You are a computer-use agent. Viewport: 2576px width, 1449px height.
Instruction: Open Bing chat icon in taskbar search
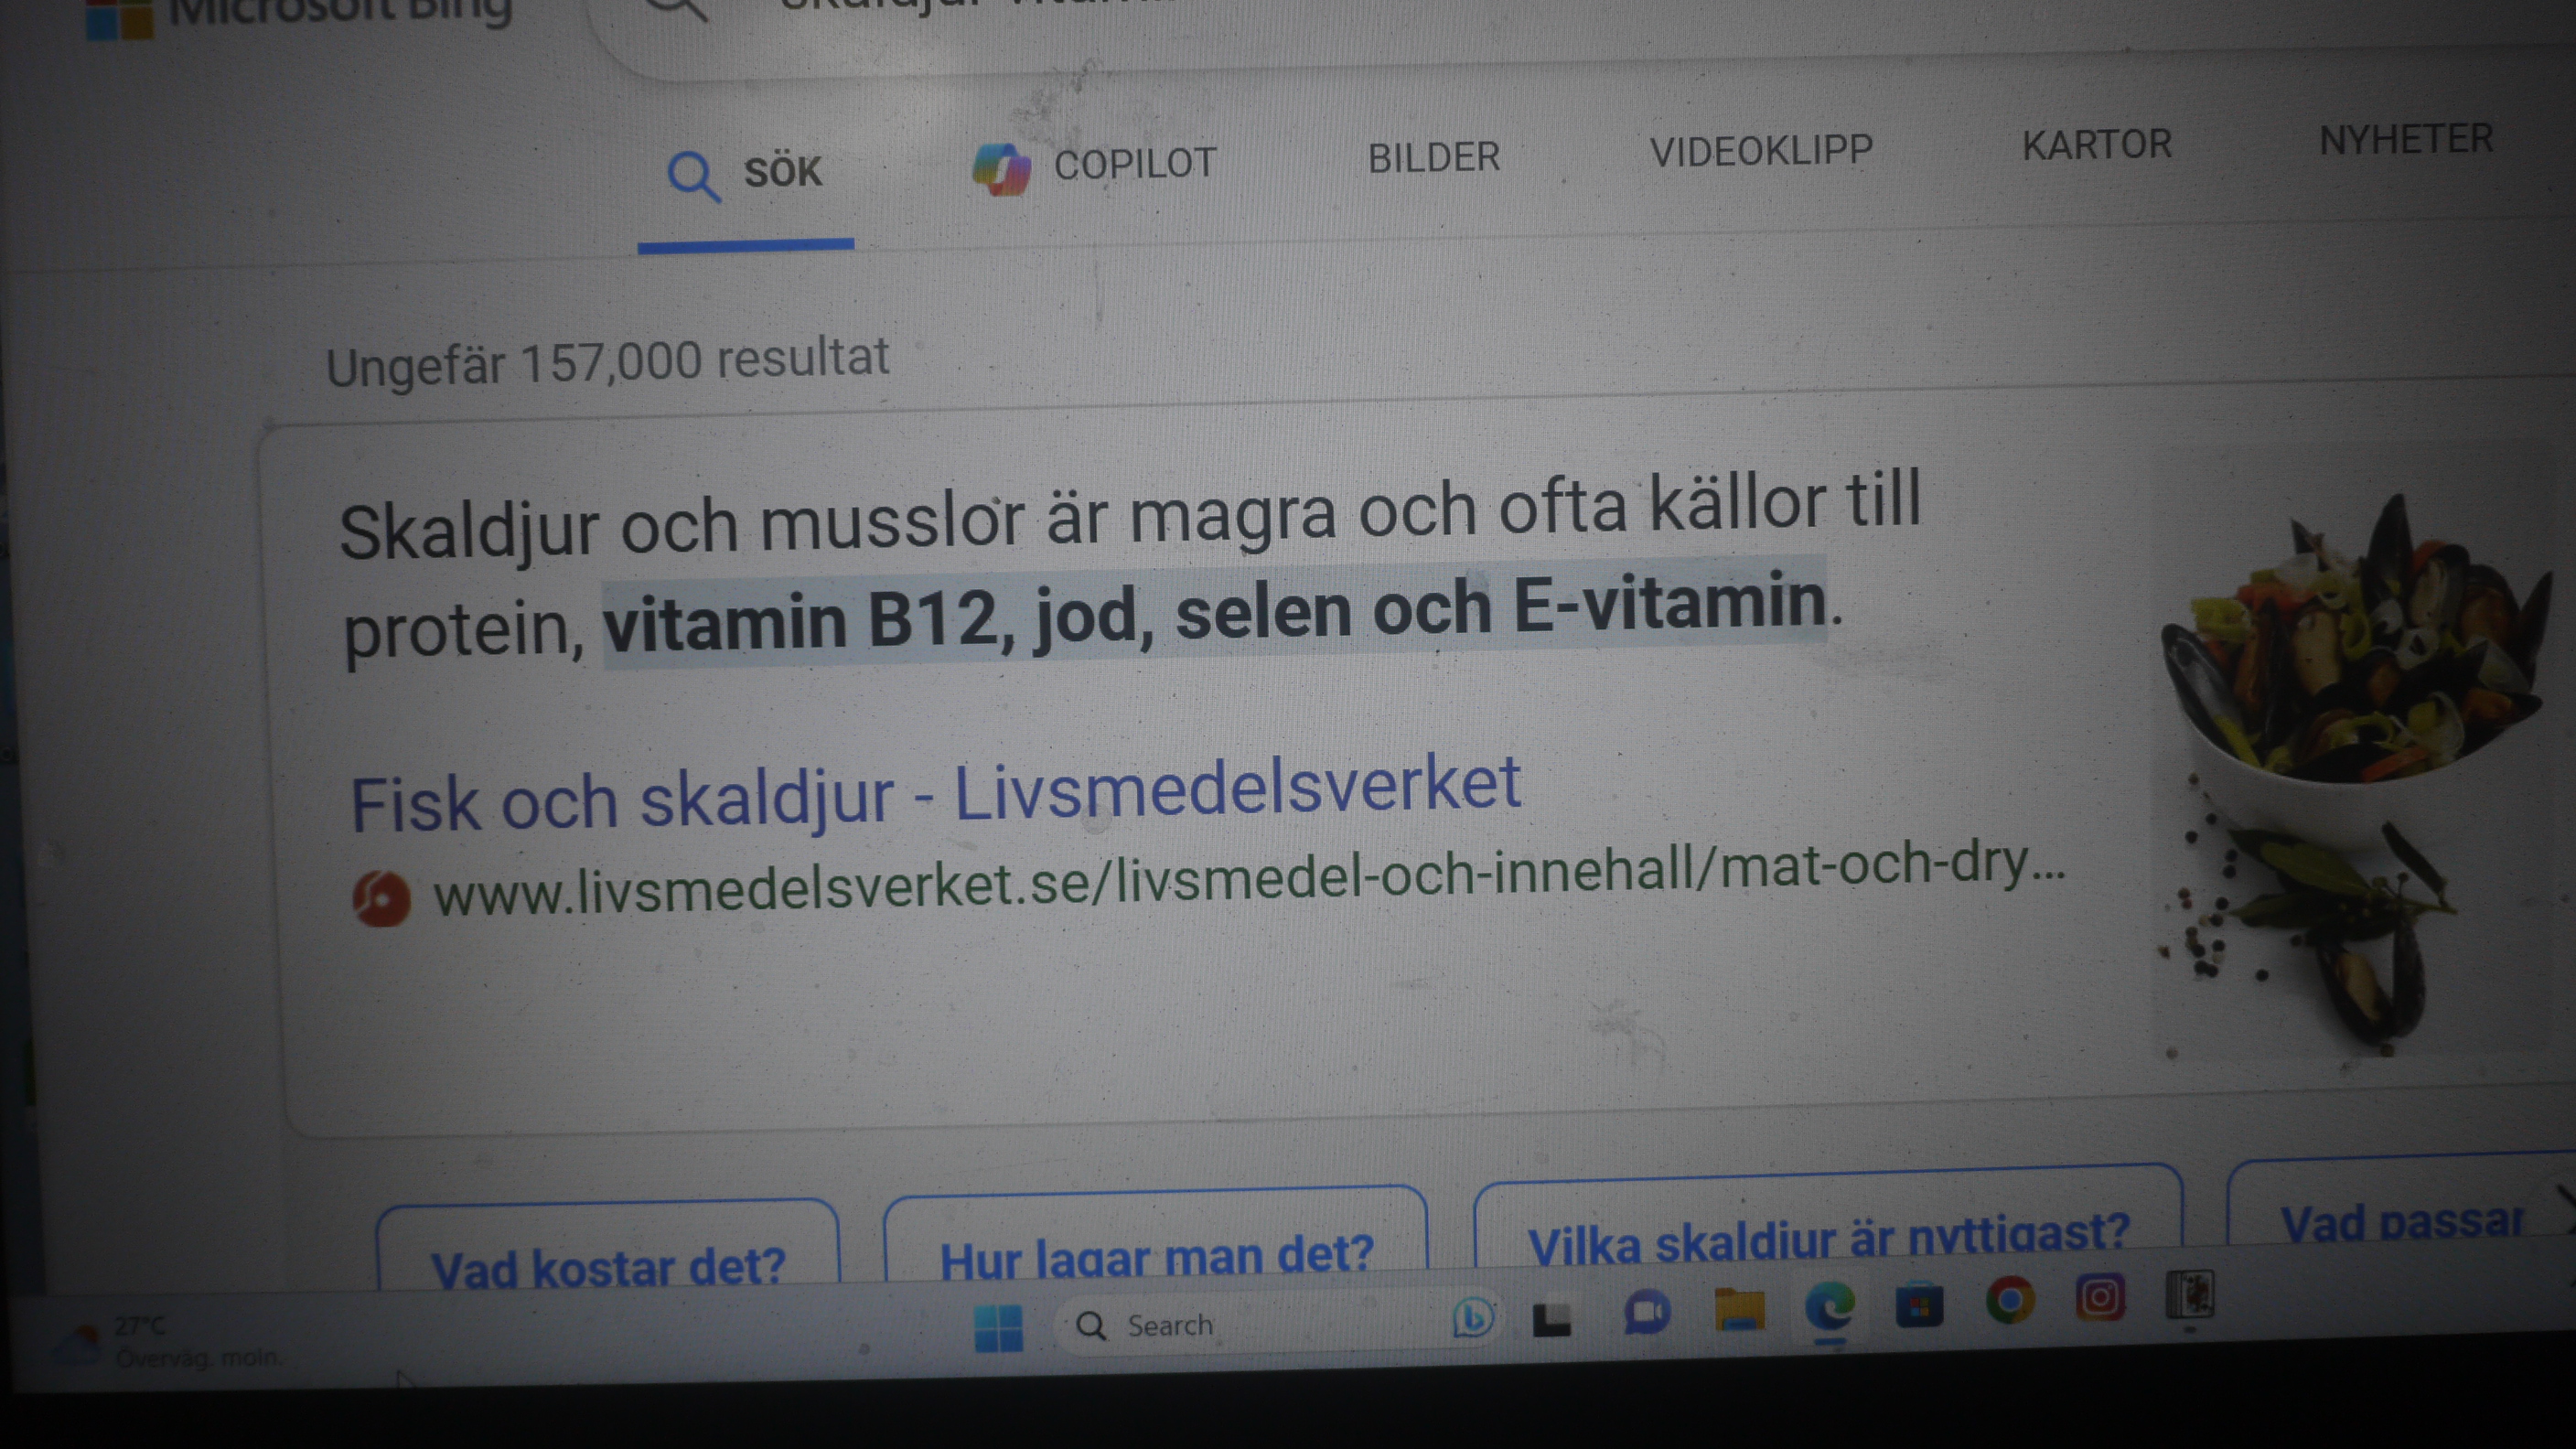(x=1472, y=1317)
